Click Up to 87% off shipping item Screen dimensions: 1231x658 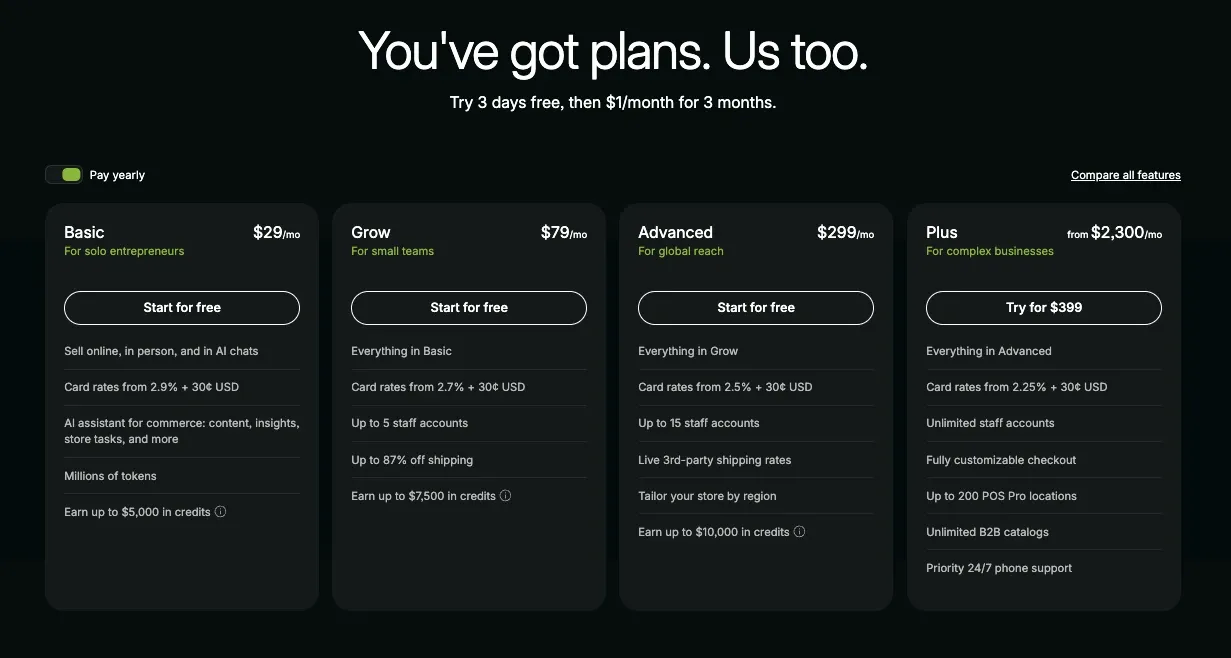tap(412, 460)
